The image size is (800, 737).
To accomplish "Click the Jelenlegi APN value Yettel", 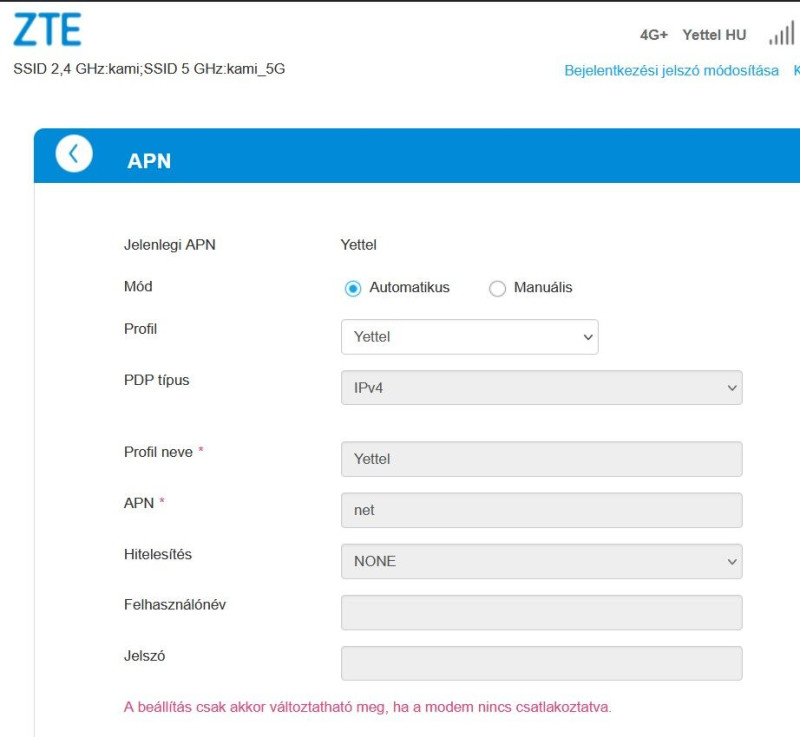I will (358, 245).
